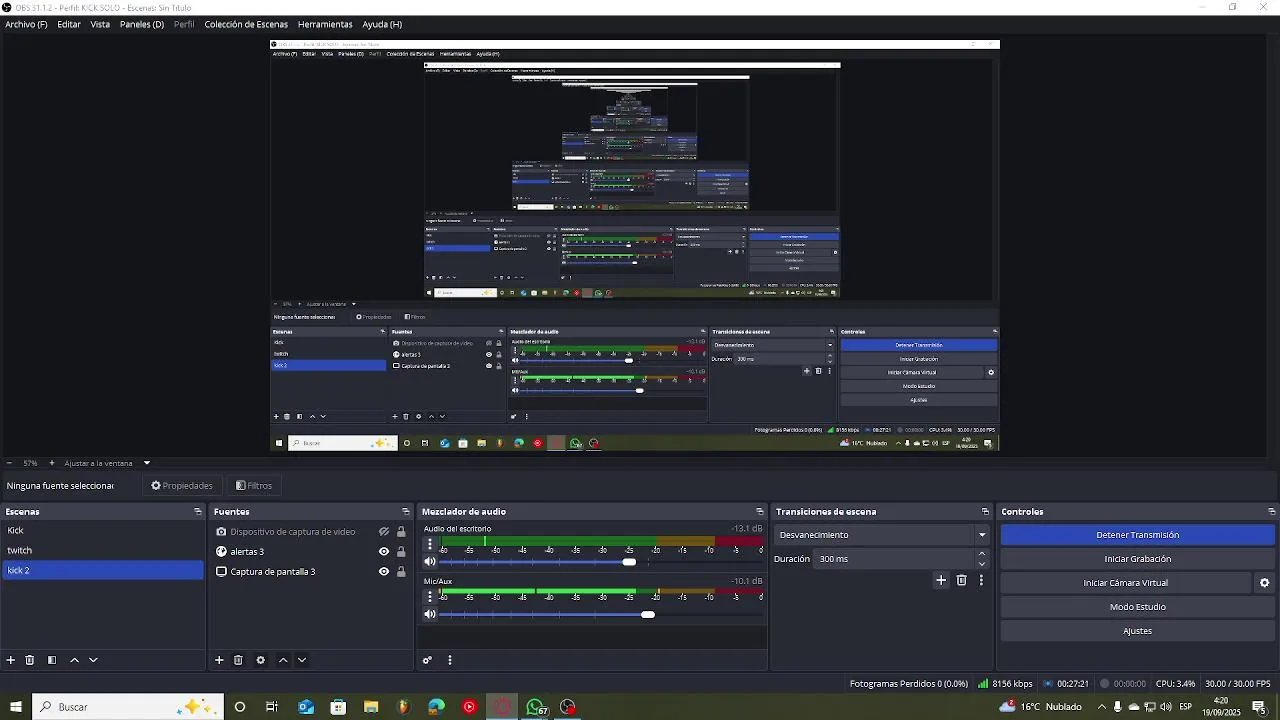Screen dimensions: 1280x720
Task: Open Colección de Escenas menu
Action: pyautogui.click(x=246, y=24)
